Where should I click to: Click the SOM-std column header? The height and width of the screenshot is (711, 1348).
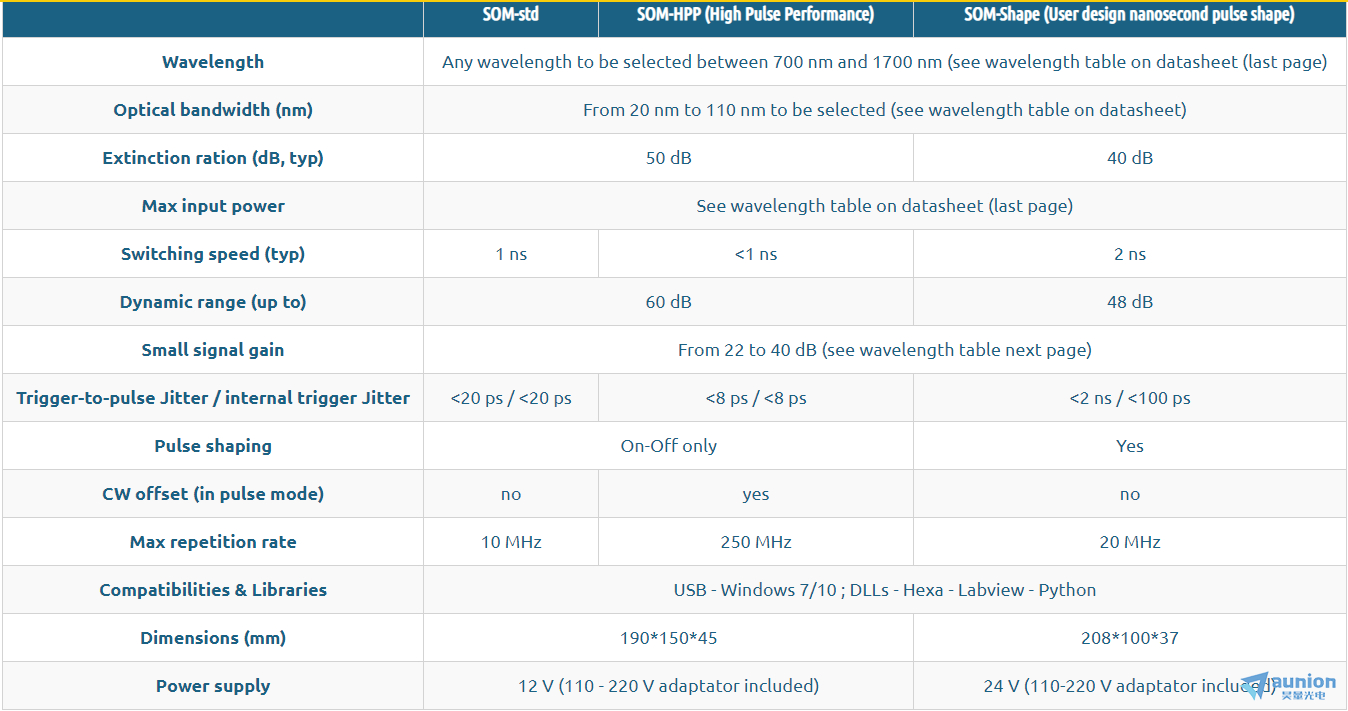click(x=511, y=14)
